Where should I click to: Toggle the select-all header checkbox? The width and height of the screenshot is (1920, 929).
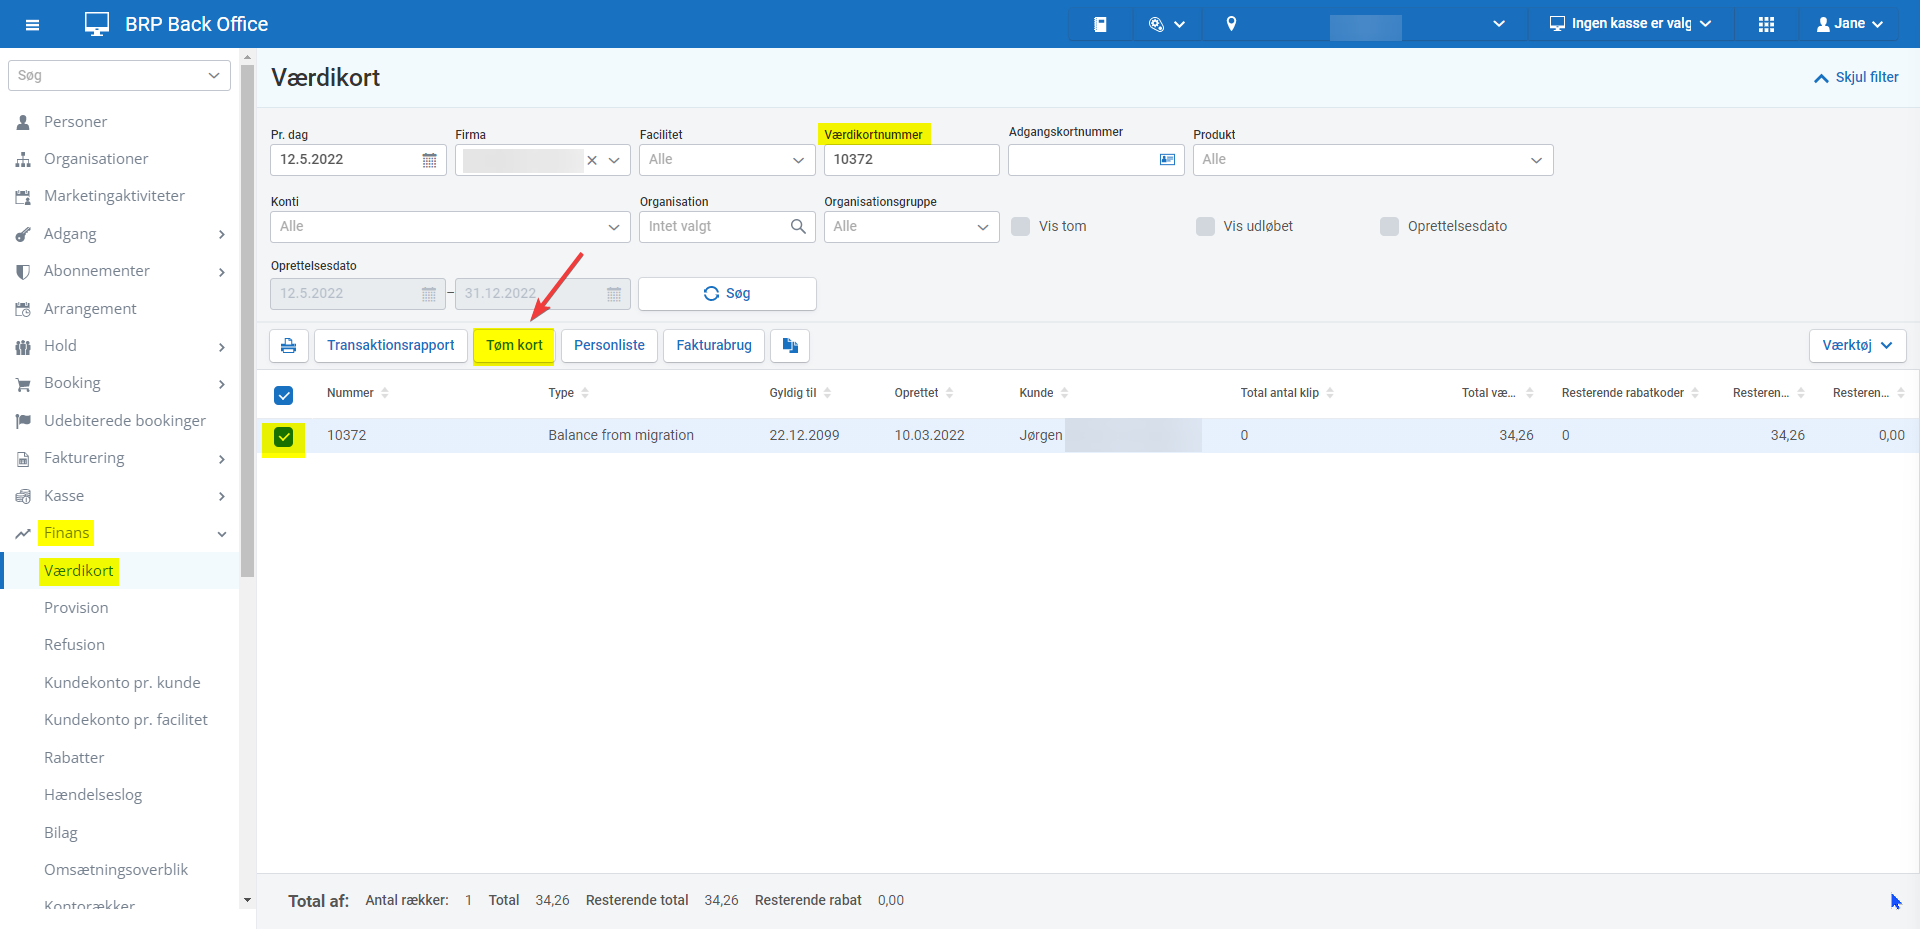click(x=284, y=395)
